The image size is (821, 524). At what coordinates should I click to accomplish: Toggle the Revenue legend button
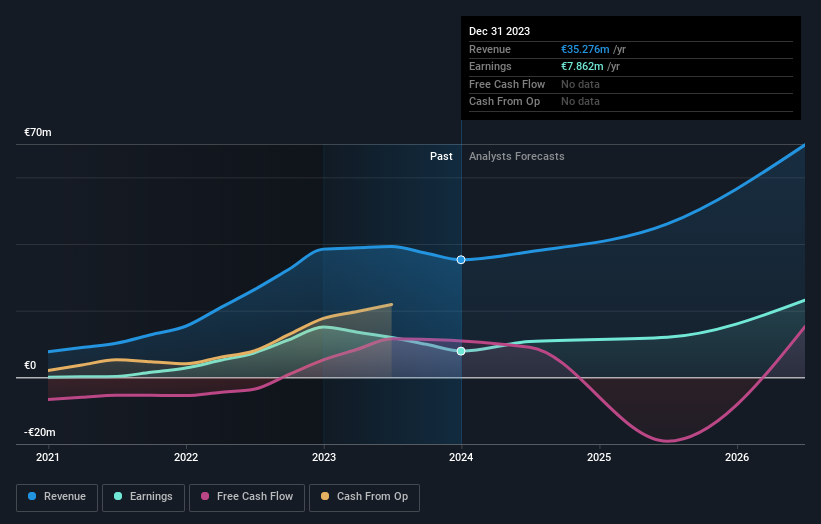pyautogui.click(x=57, y=497)
